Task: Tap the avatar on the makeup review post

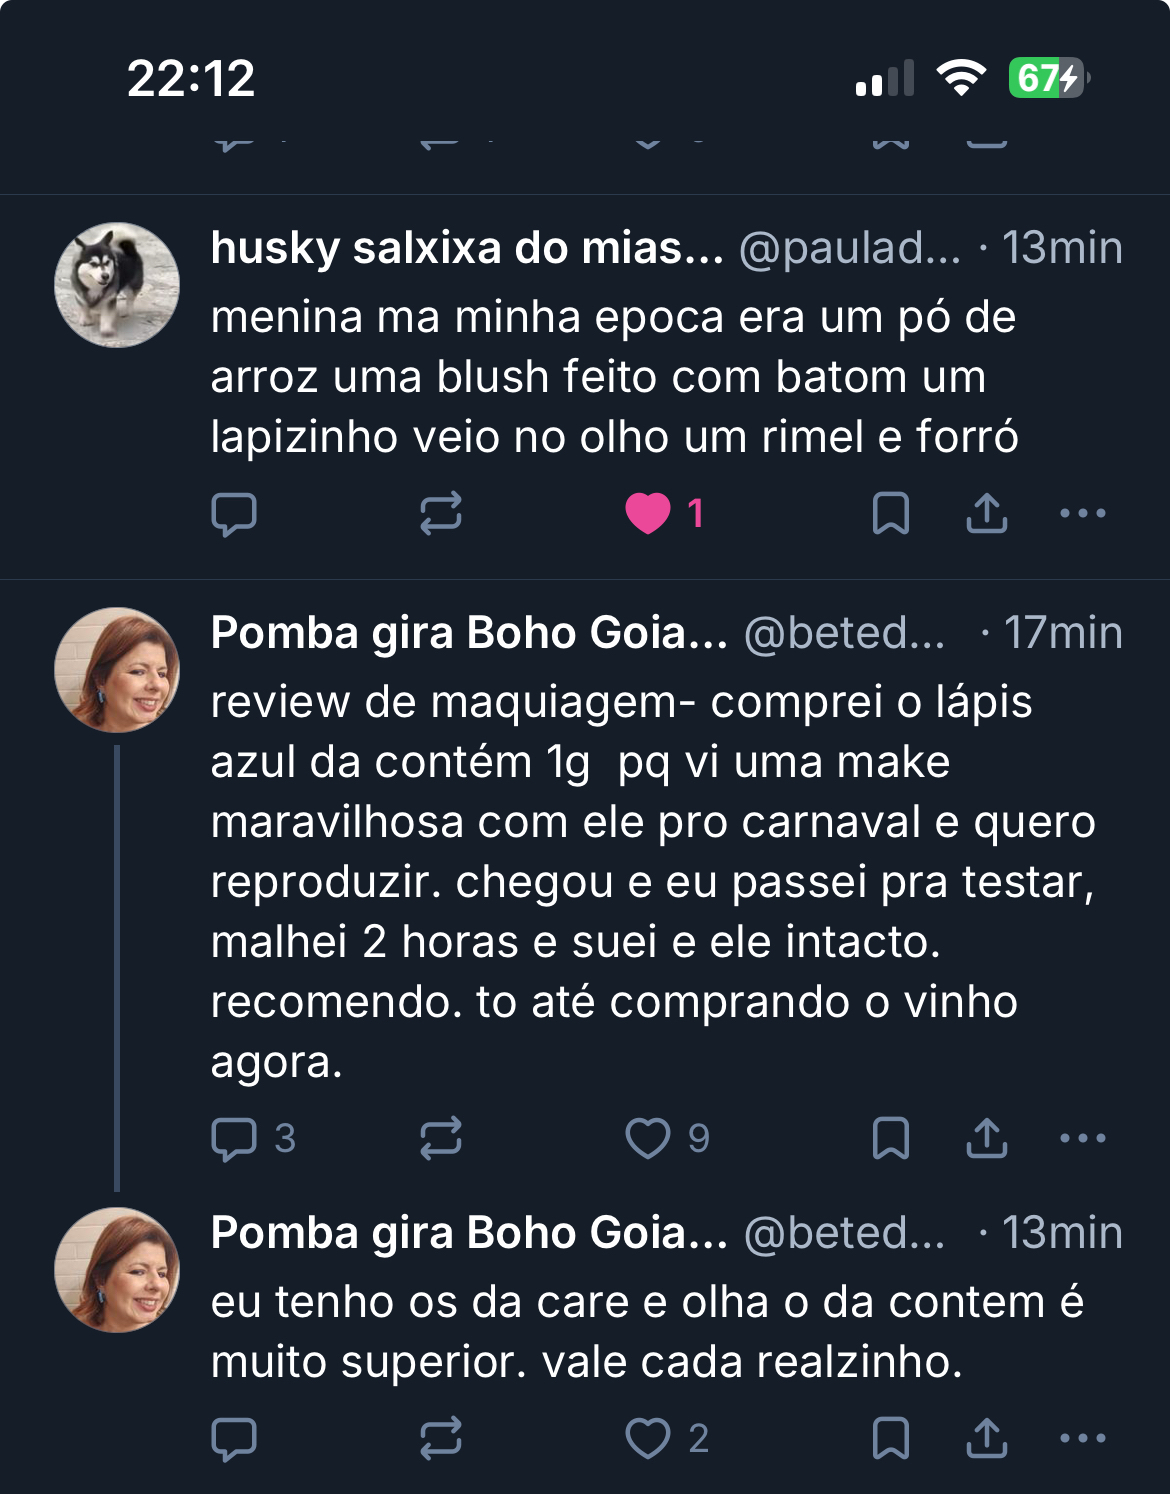Action: click(x=117, y=670)
